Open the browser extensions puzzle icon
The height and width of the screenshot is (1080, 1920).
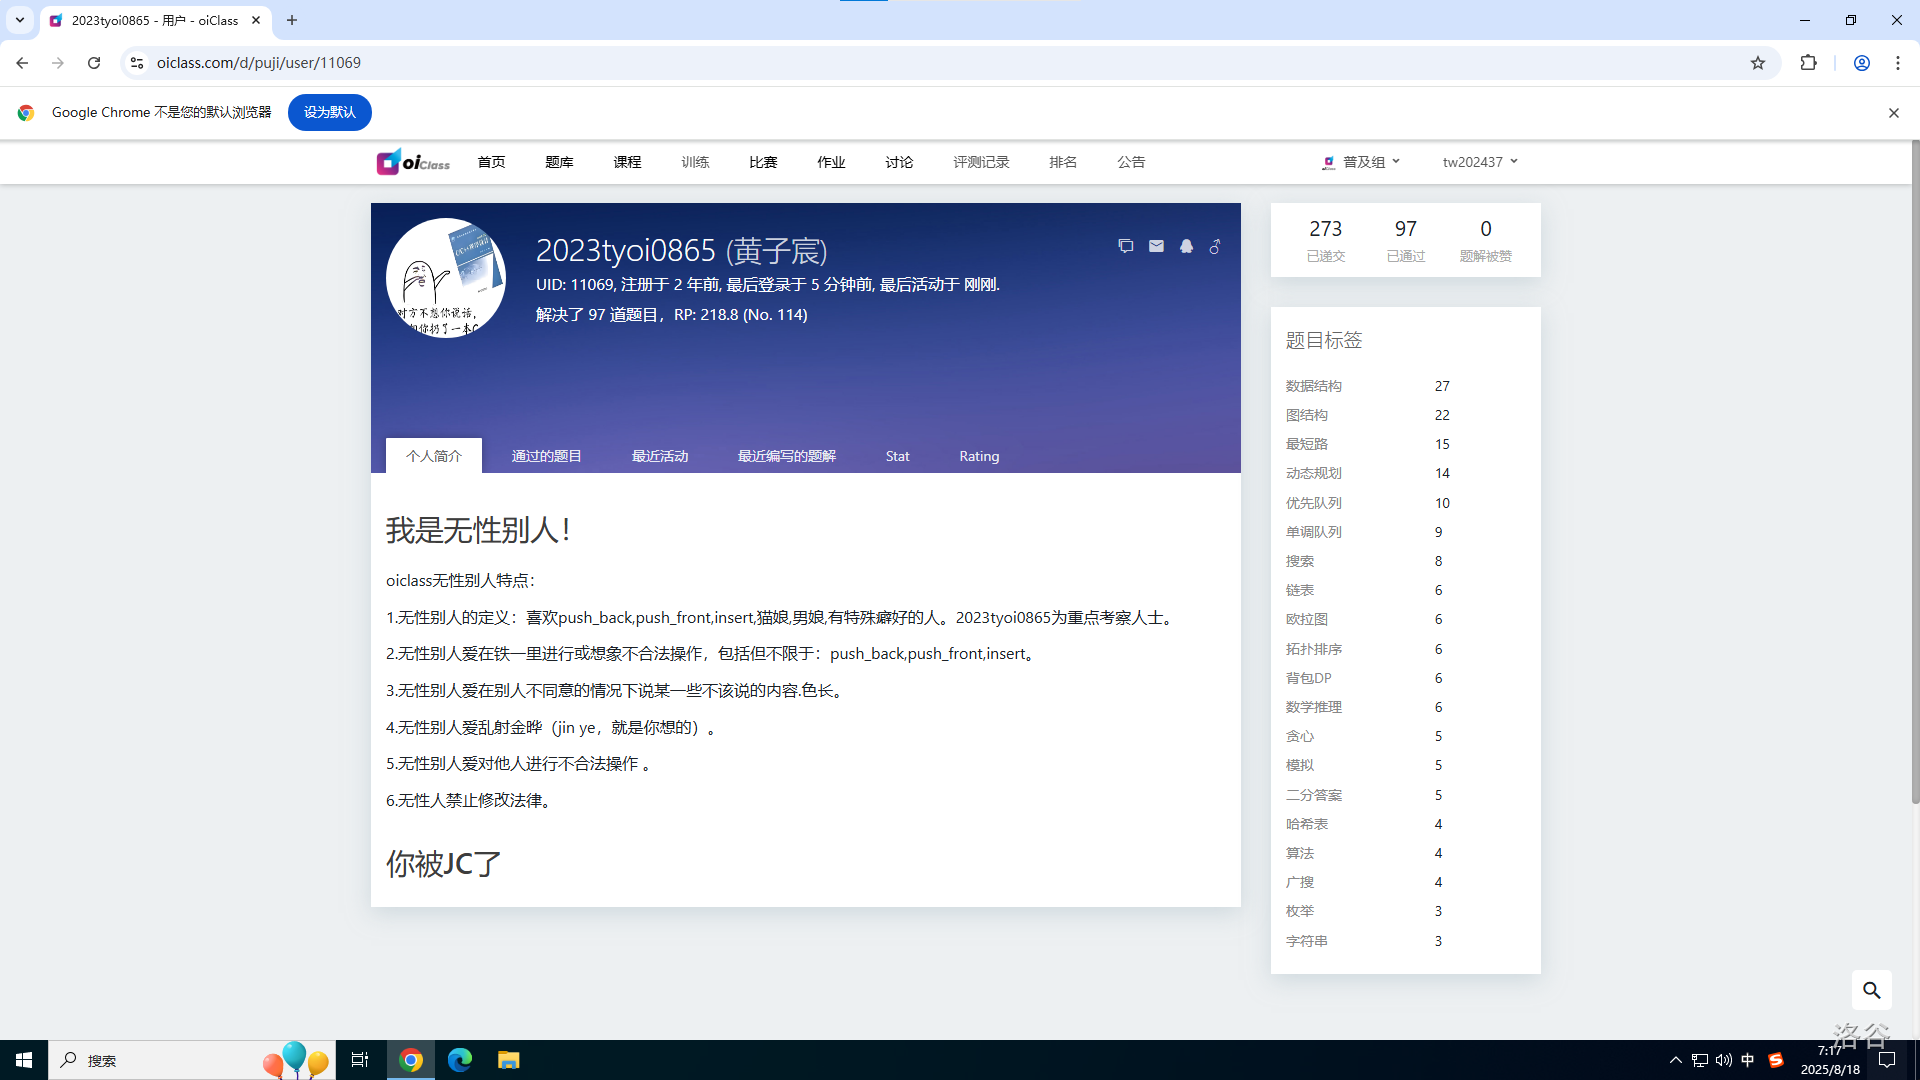pos(1809,62)
